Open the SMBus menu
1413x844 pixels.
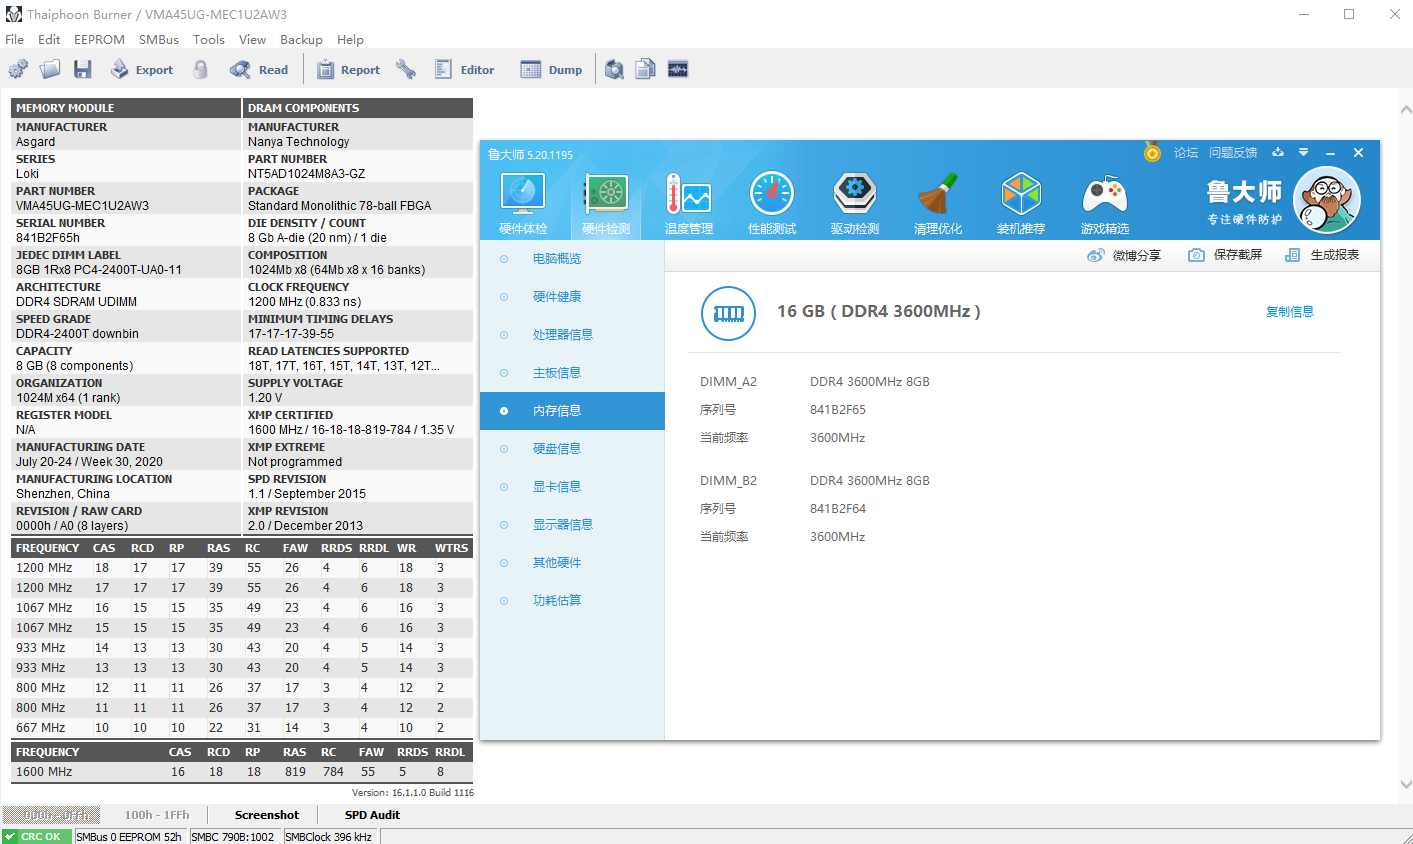[x=159, y=39]
